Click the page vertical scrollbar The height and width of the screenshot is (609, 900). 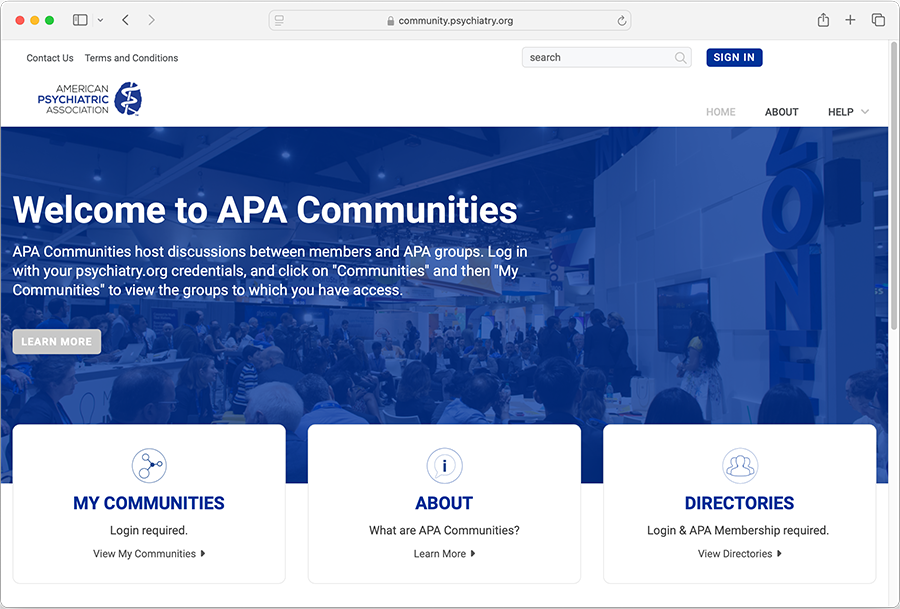pyautogui.click(x=894, y=186)
